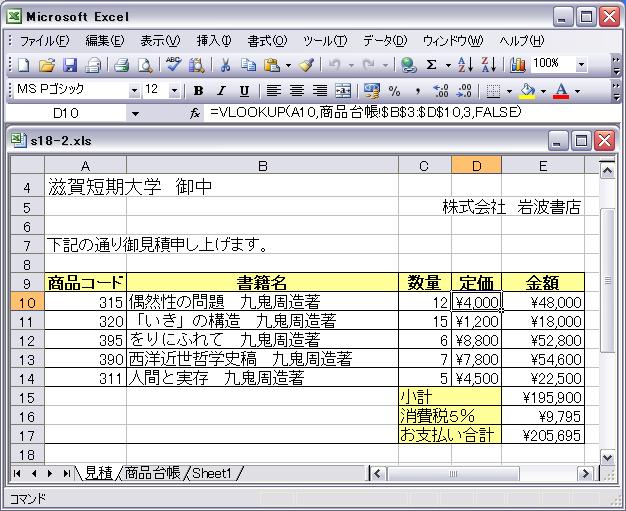Viewport: 626px width, 511px height.
Task: Expand the AutoSum function arrow
Action: [x=448, y=65]
